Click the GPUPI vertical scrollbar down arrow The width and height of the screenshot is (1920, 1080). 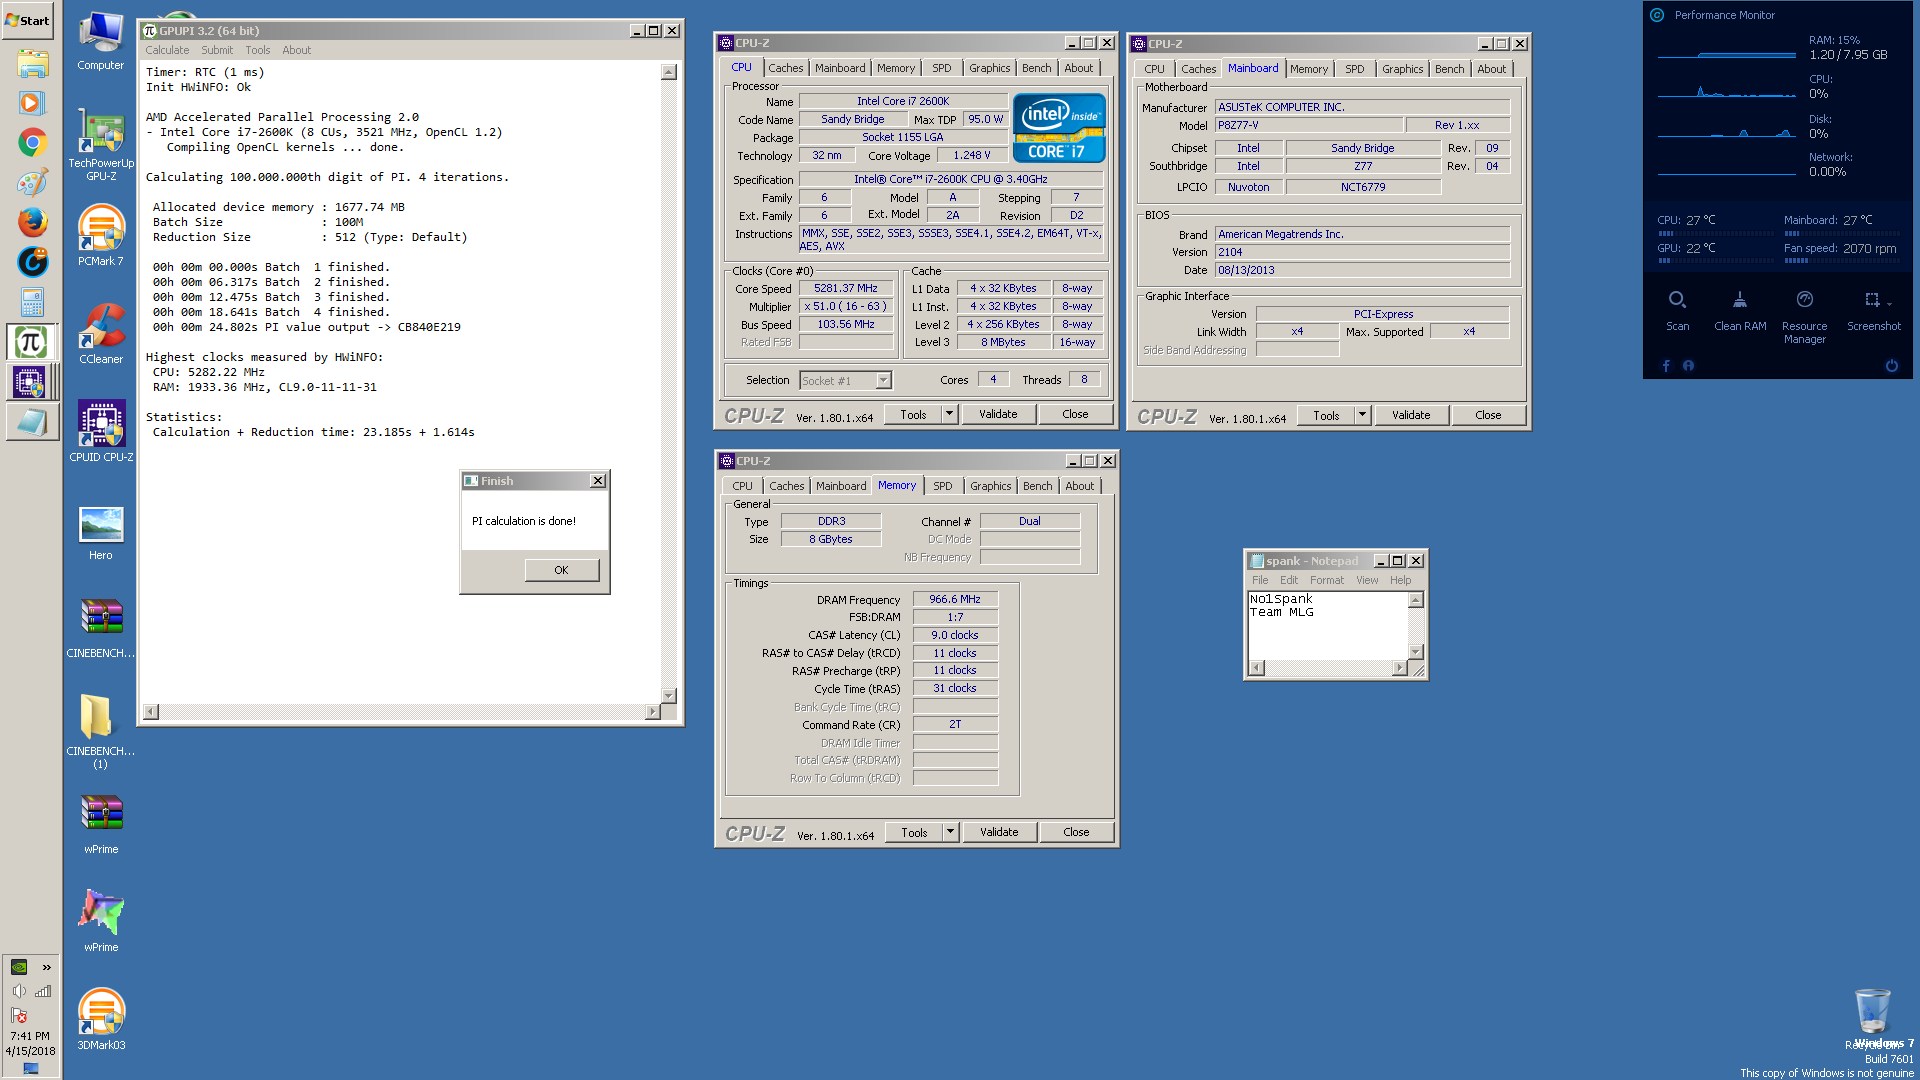pos(669,695)
